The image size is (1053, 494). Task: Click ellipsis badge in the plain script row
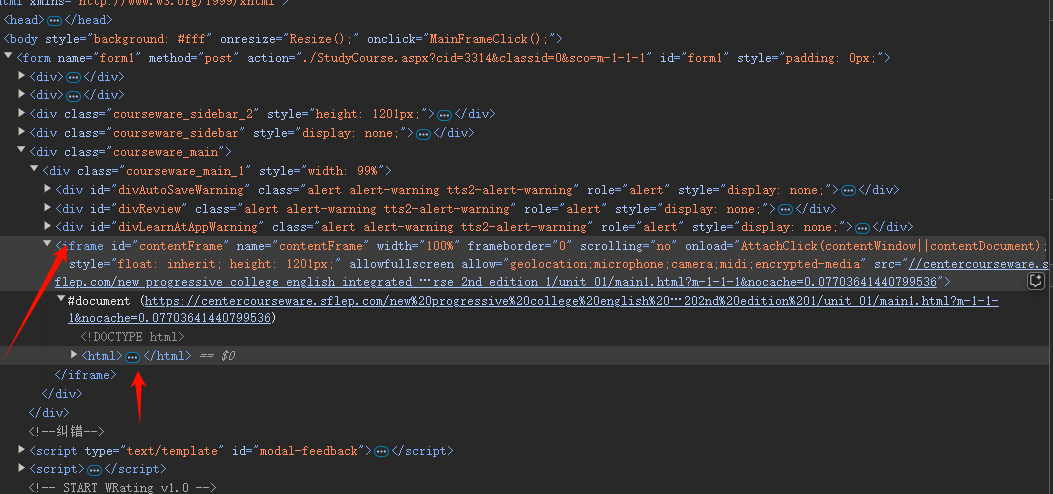pos(95,469)
